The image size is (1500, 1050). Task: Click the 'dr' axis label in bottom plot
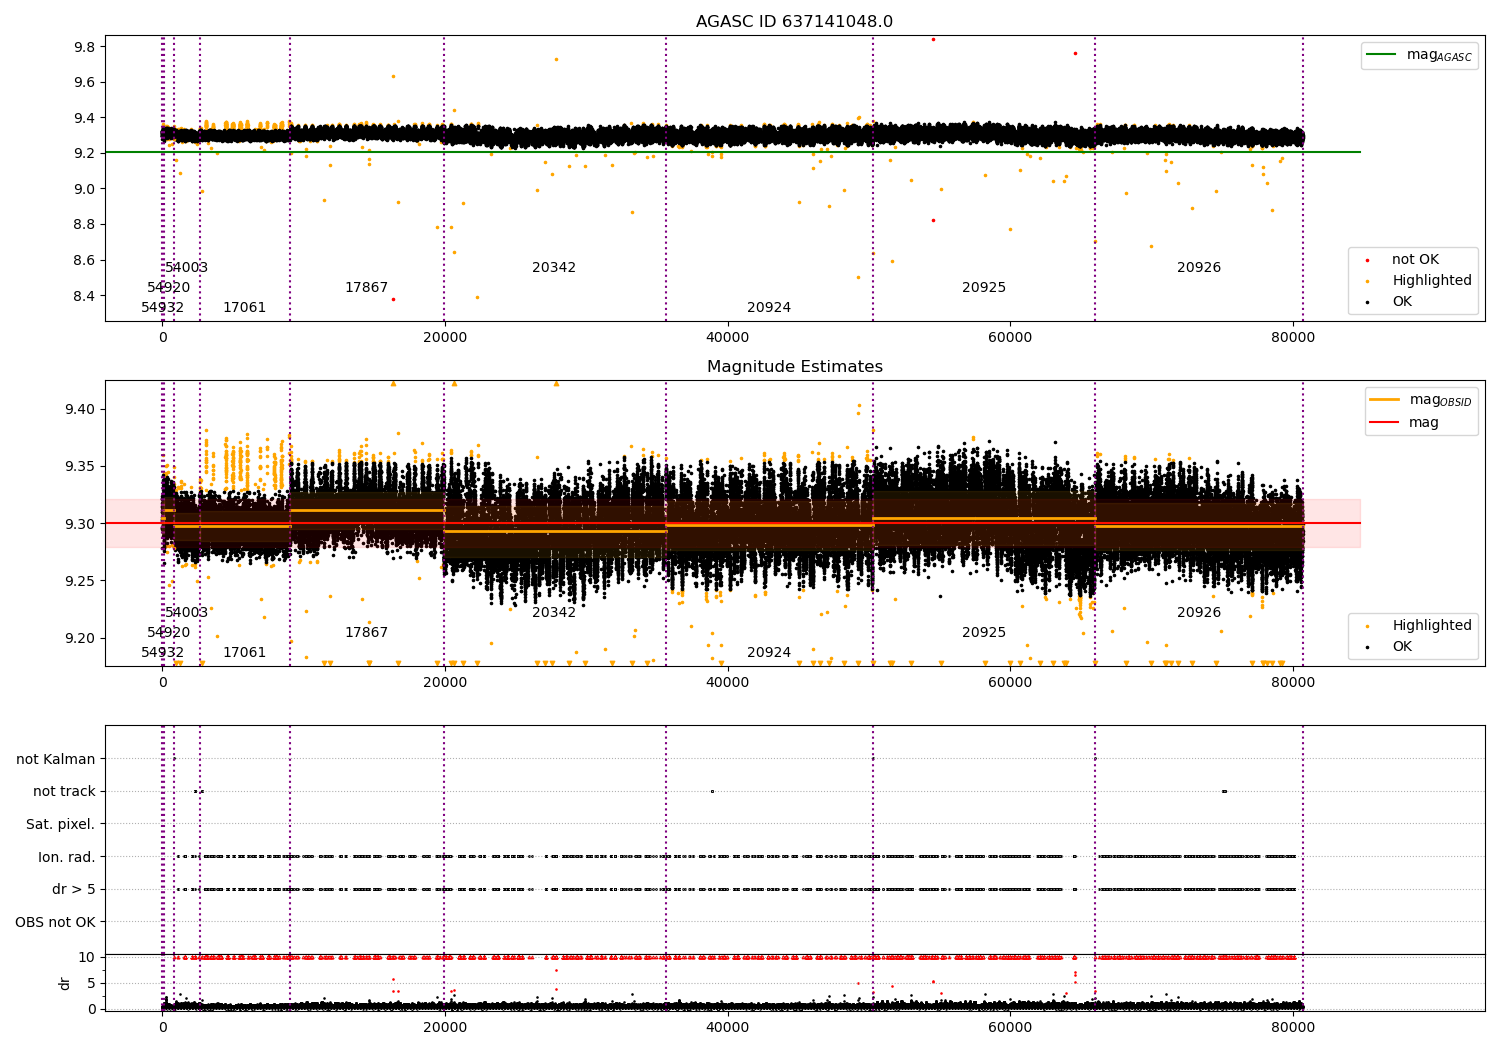click(65, 983)
